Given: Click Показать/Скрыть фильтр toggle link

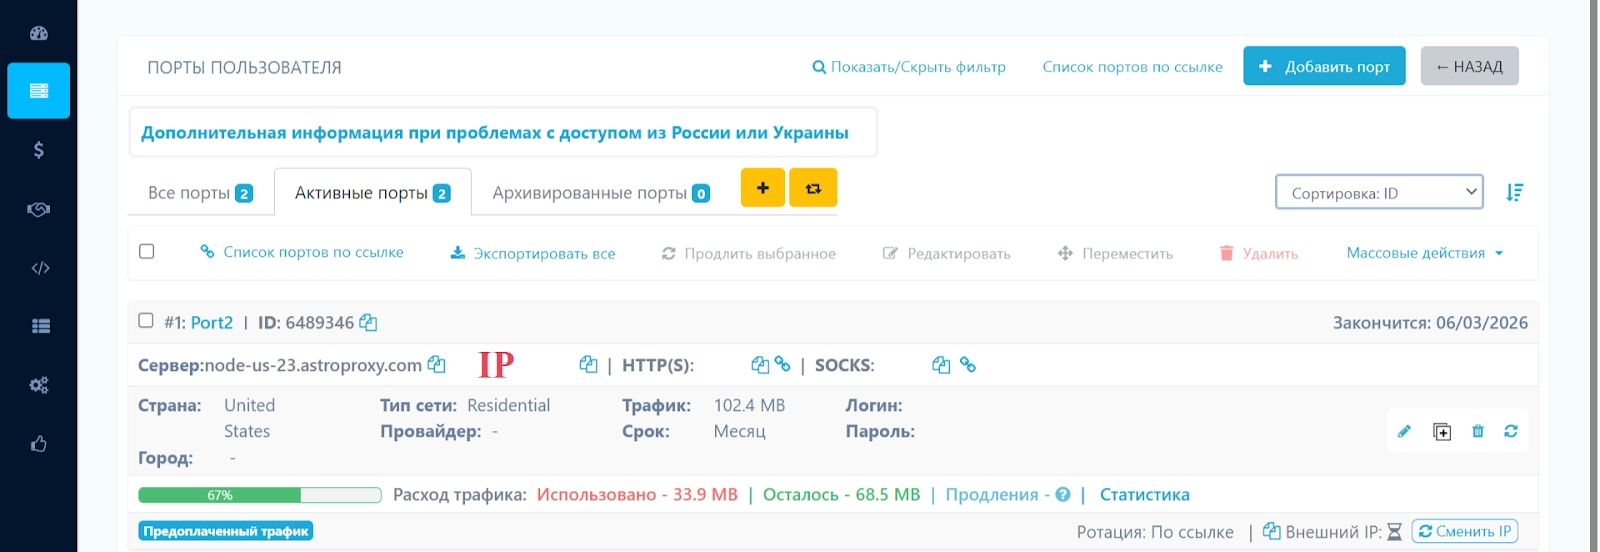Looking at the screenshot, I should click(x=909, y=67).
